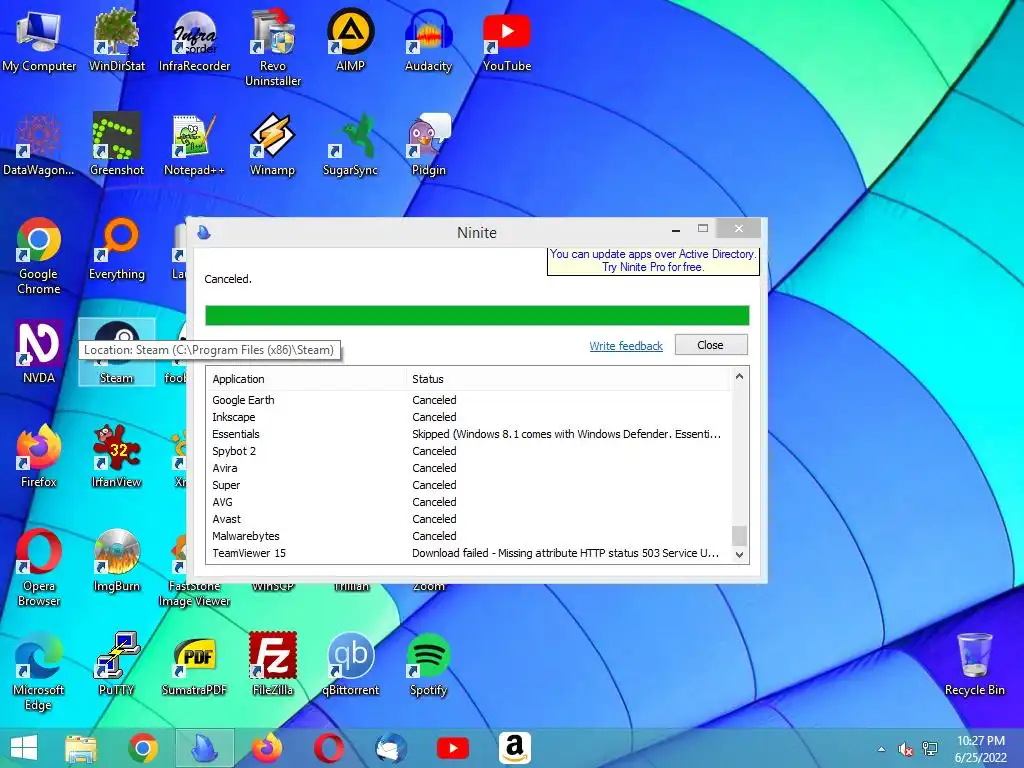Click the PuTTY desktop shortcut
1024x768 pixels.
pyautogui.click(x=117, y=664)
